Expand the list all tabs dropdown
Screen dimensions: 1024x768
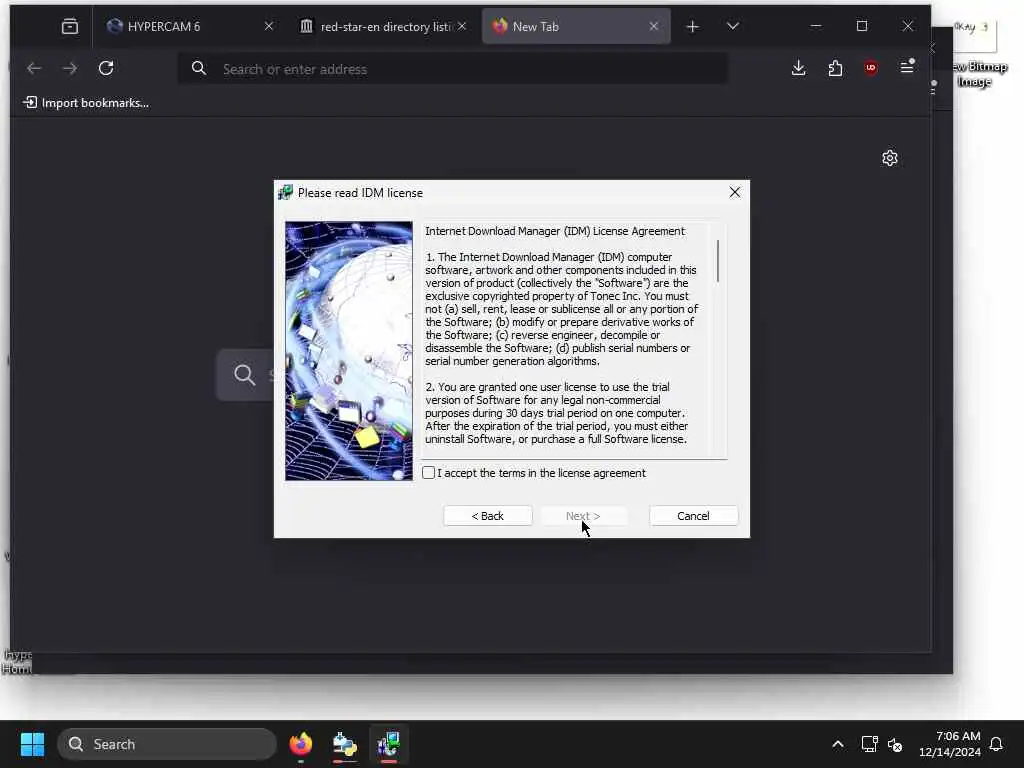(x=733, y=26)
